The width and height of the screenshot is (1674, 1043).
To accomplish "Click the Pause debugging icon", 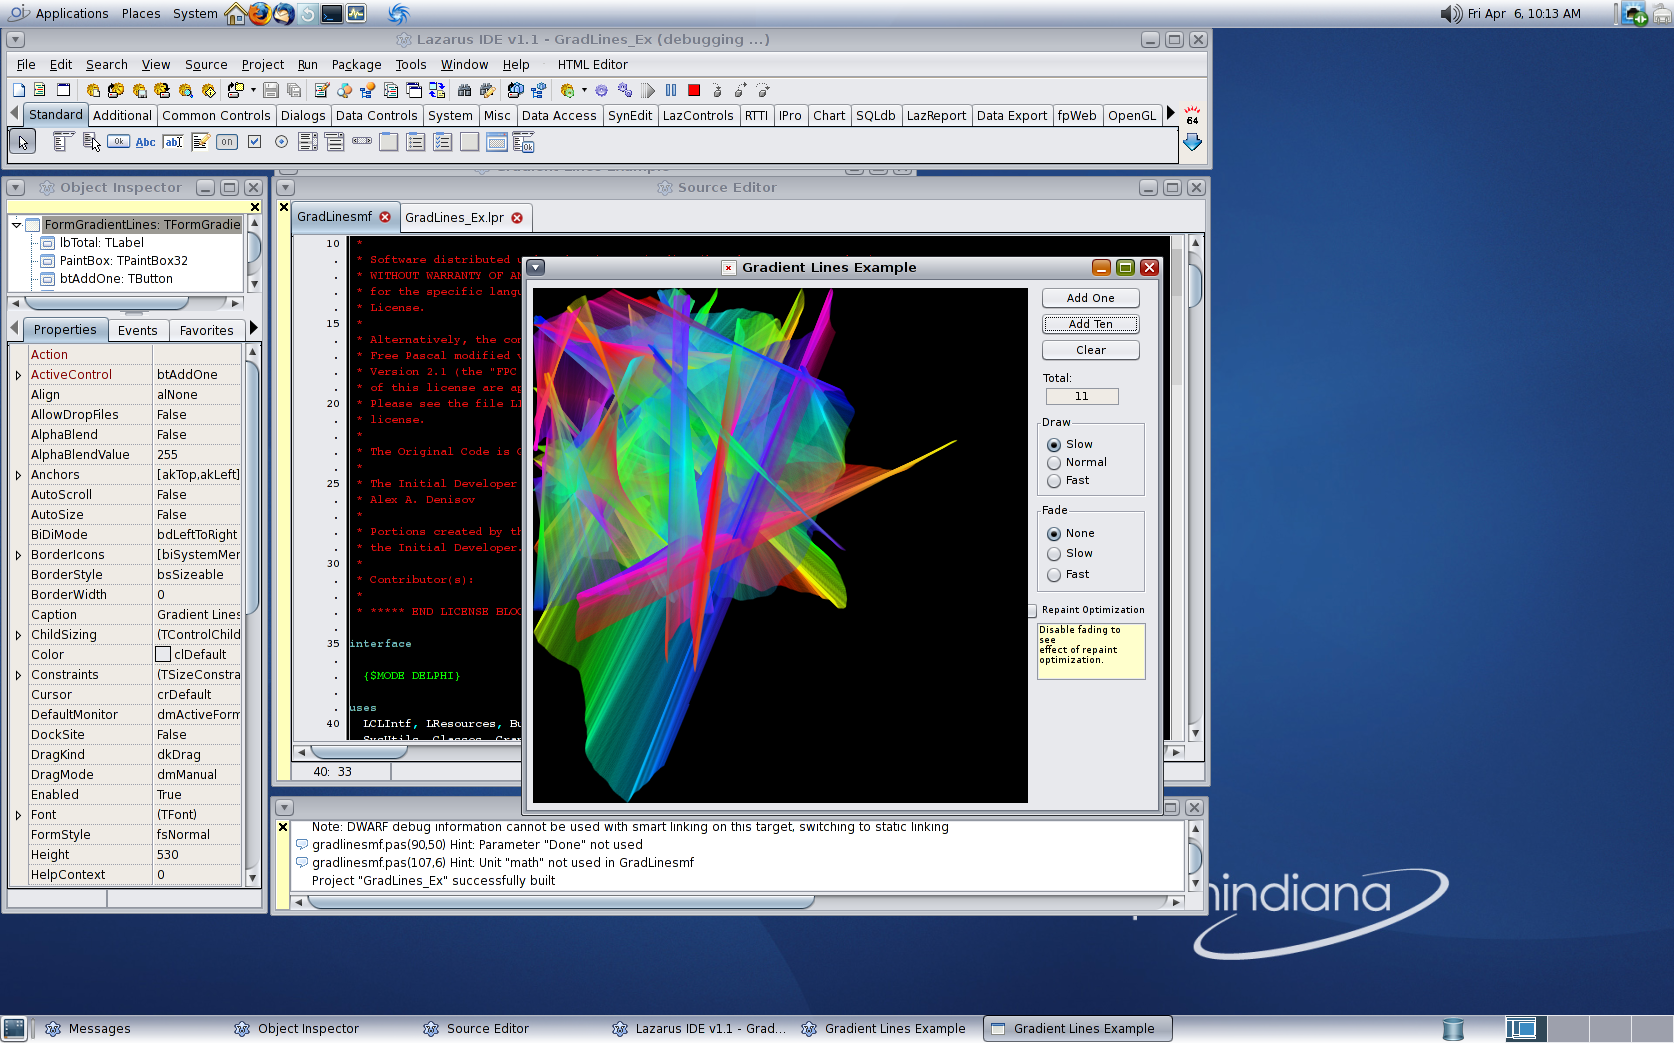I will point(671,90).
